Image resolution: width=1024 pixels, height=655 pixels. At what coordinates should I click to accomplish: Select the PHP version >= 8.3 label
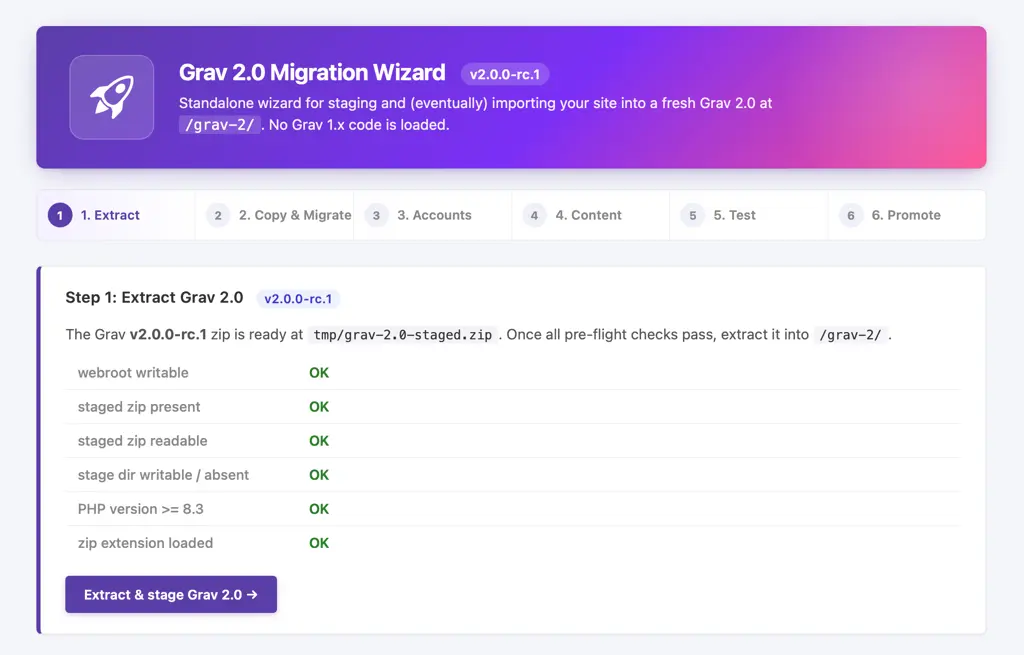point(140,509)
